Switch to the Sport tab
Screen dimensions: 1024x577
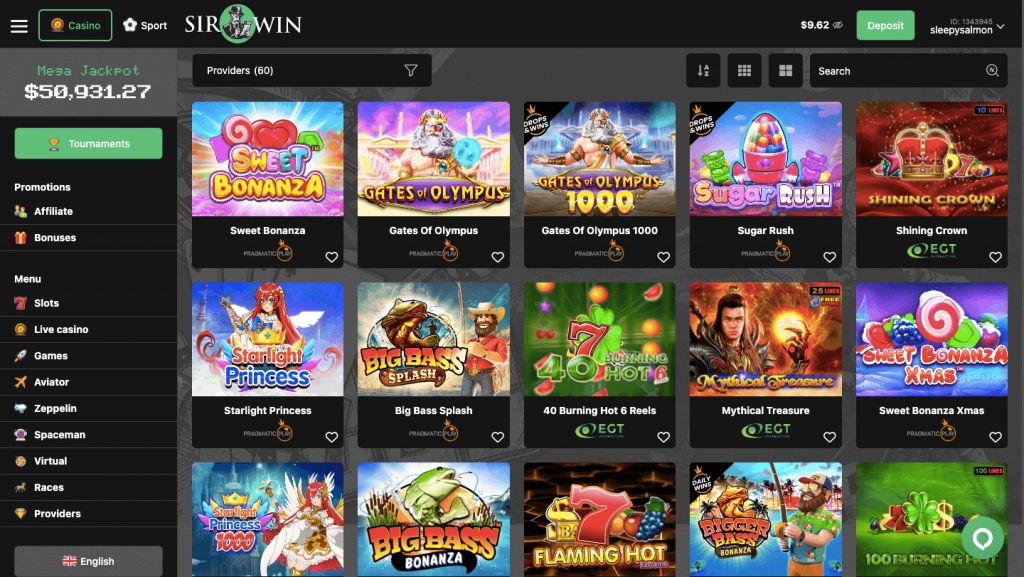pyautogui.click(x=145, y=25)
